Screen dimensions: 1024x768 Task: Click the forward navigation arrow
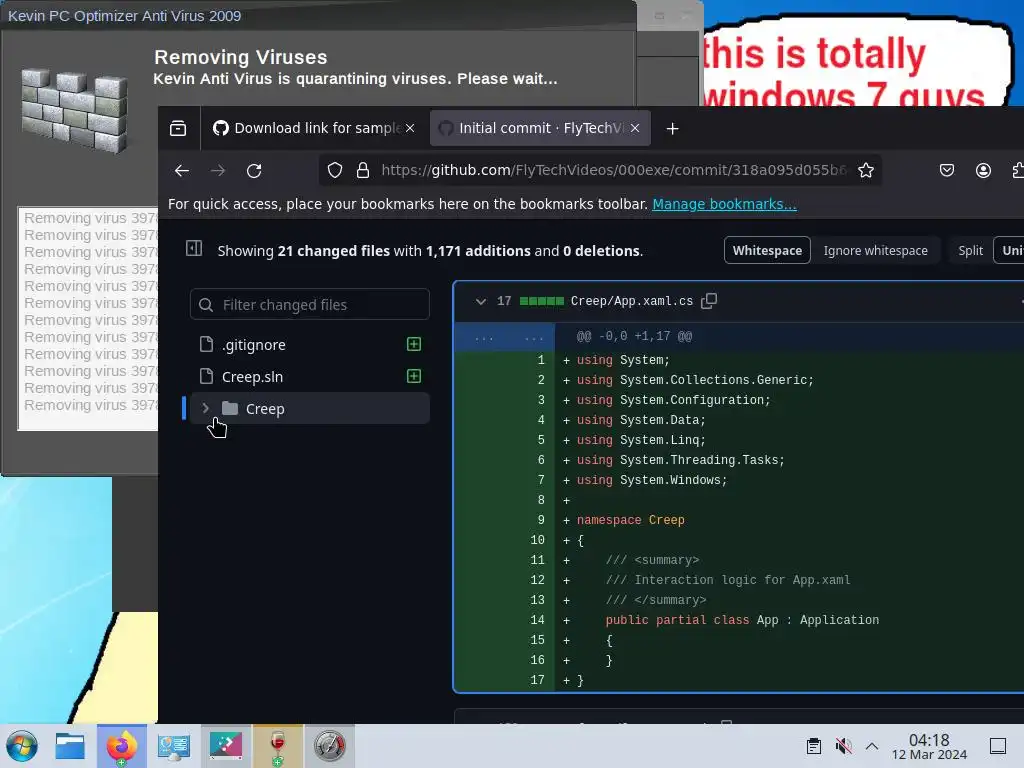[x=218, y=170]
